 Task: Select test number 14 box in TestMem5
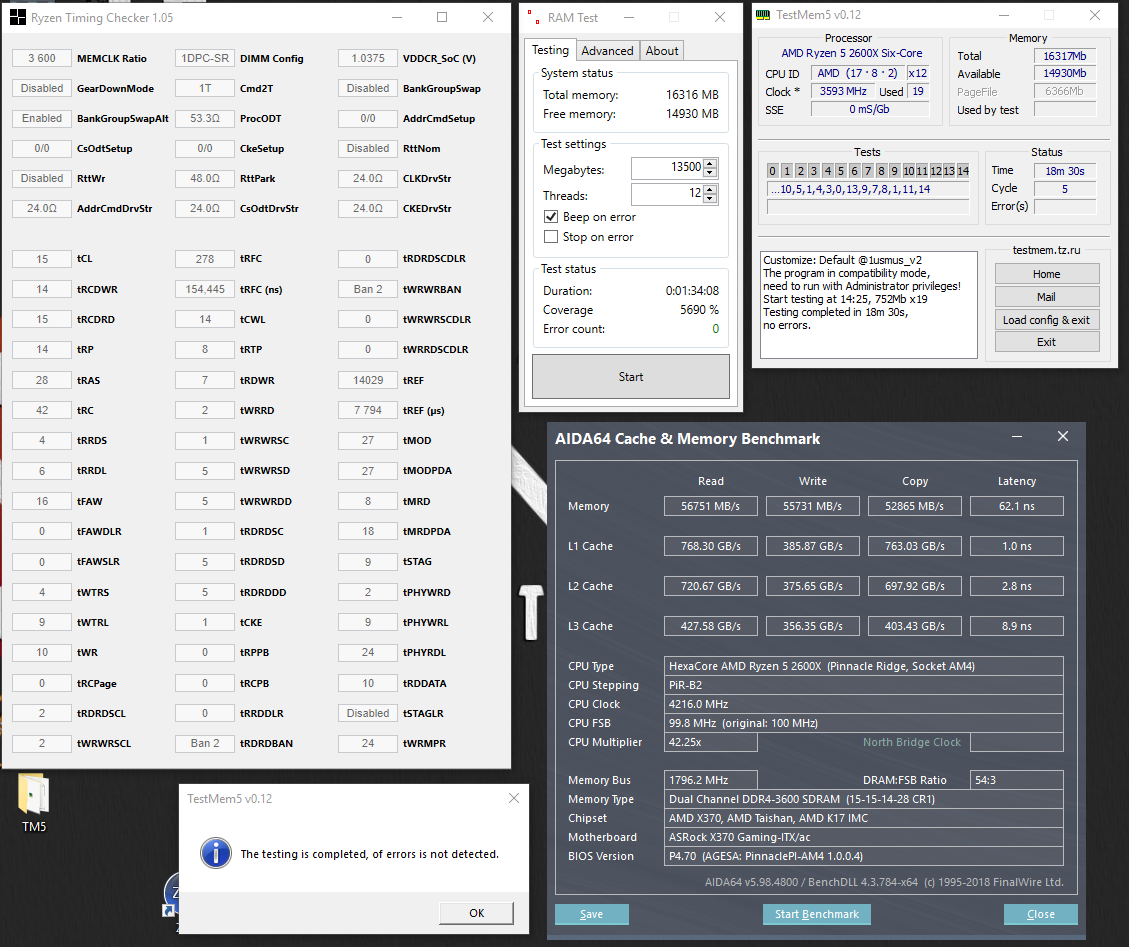[963, 171]
